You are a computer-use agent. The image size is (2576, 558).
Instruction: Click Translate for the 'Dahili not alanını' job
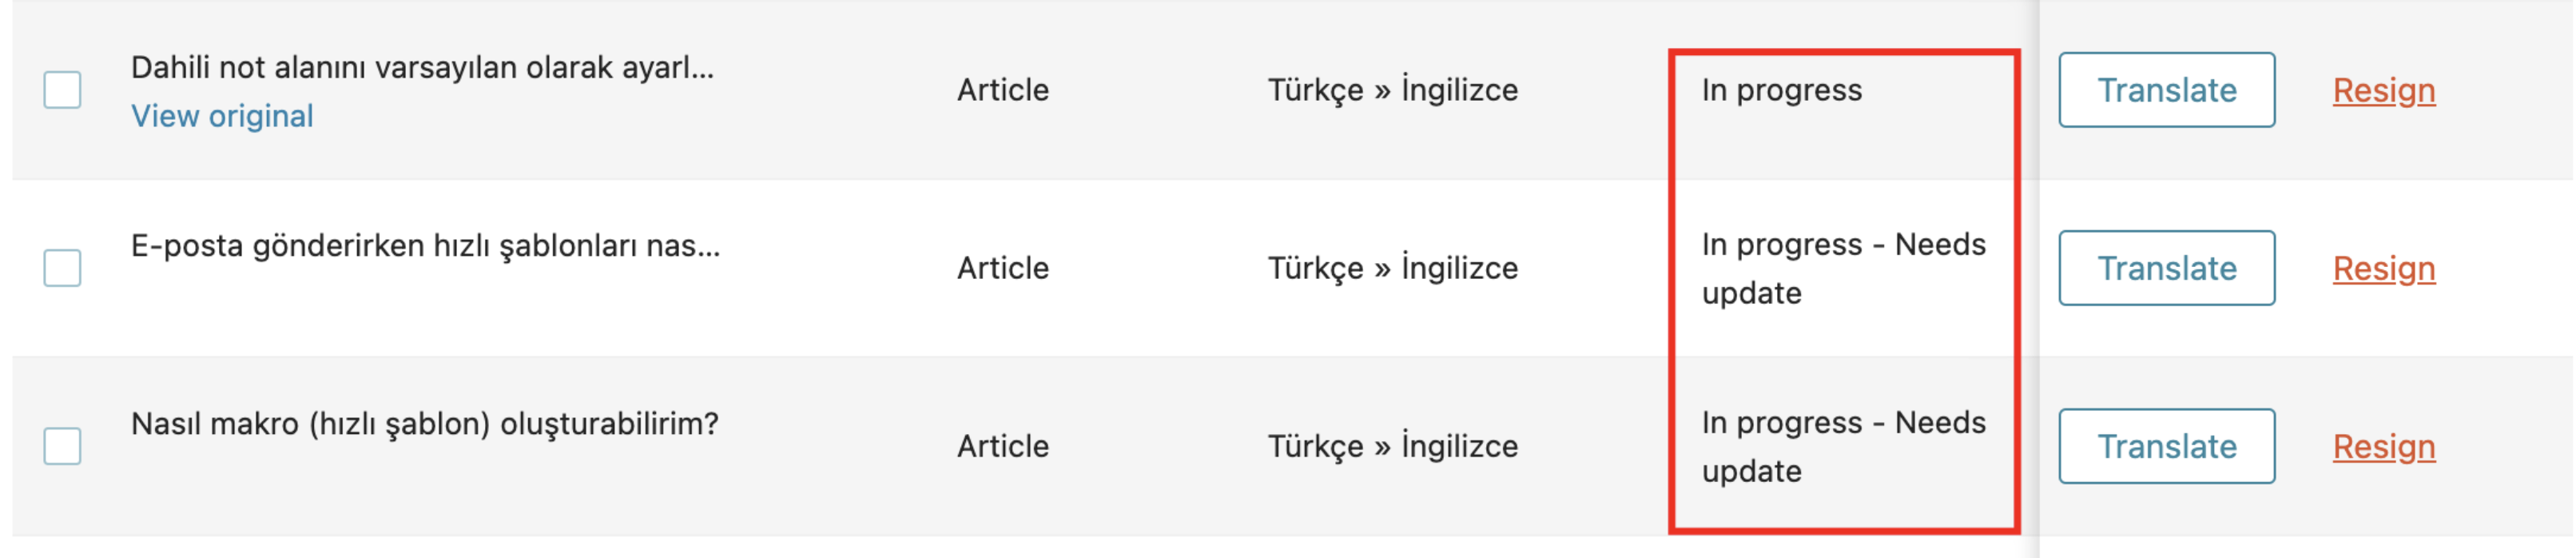[x=2166, y=90]
